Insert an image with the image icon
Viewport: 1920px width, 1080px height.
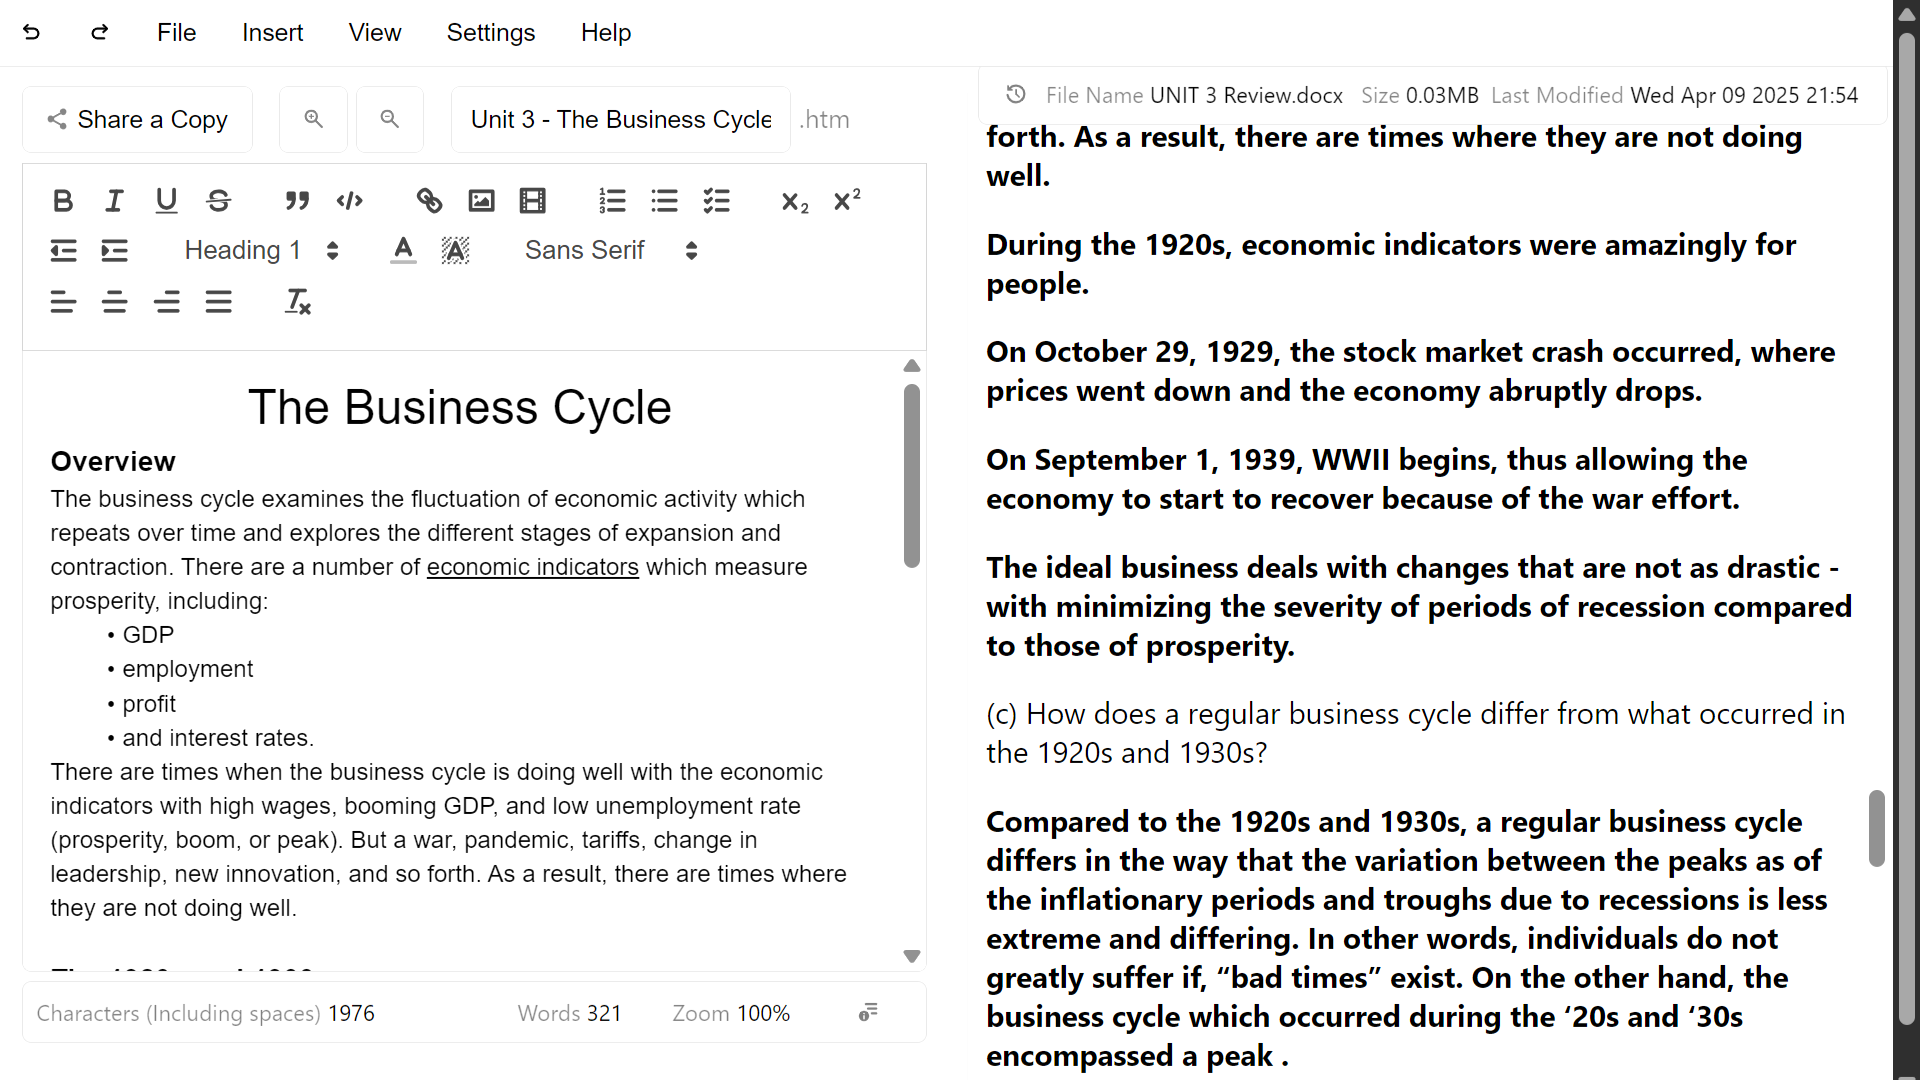click(x=481, y=201)
